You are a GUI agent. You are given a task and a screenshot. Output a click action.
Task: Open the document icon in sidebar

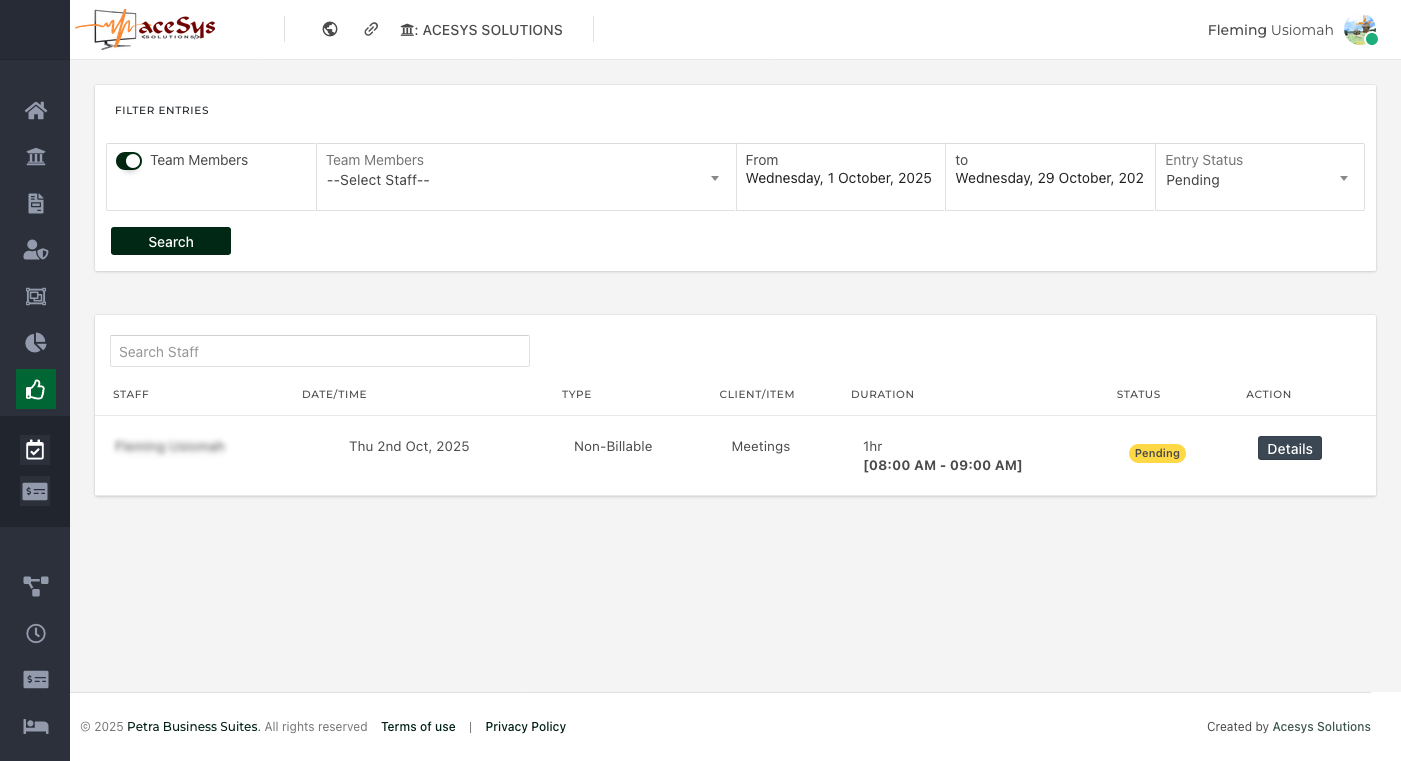pyautogui.click(x=36, y=204)
